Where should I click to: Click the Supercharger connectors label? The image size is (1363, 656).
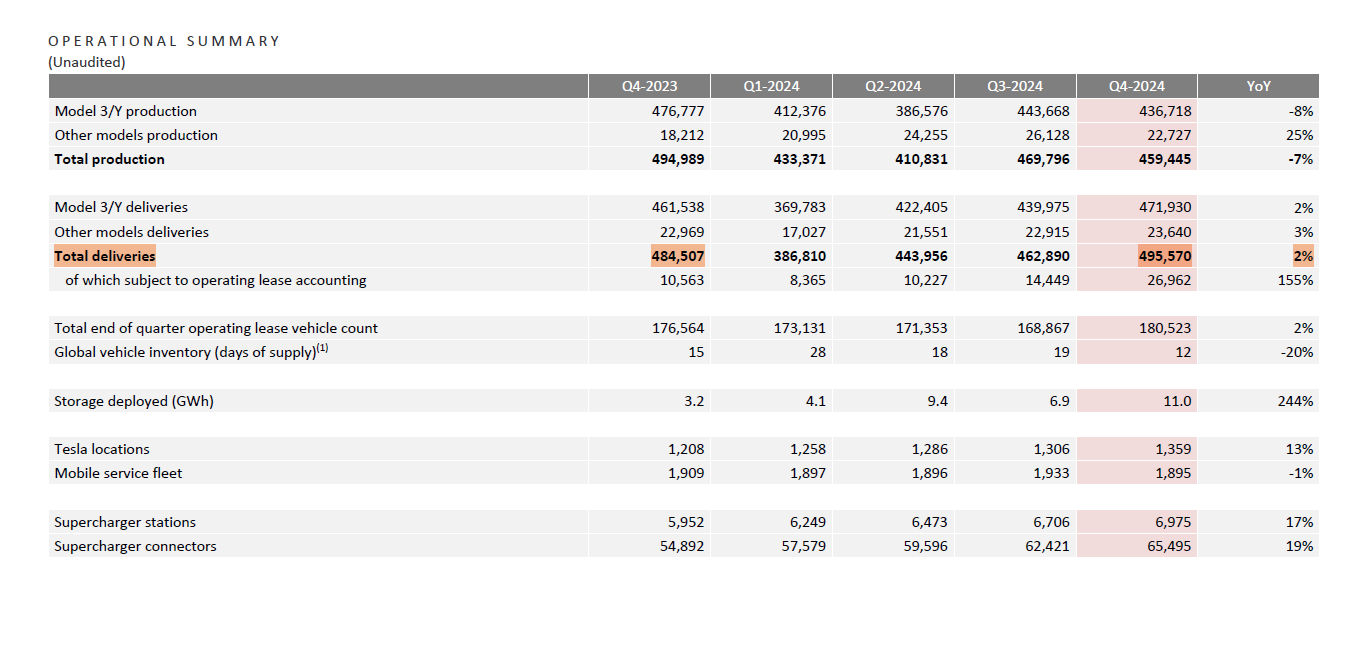[135, 546]
